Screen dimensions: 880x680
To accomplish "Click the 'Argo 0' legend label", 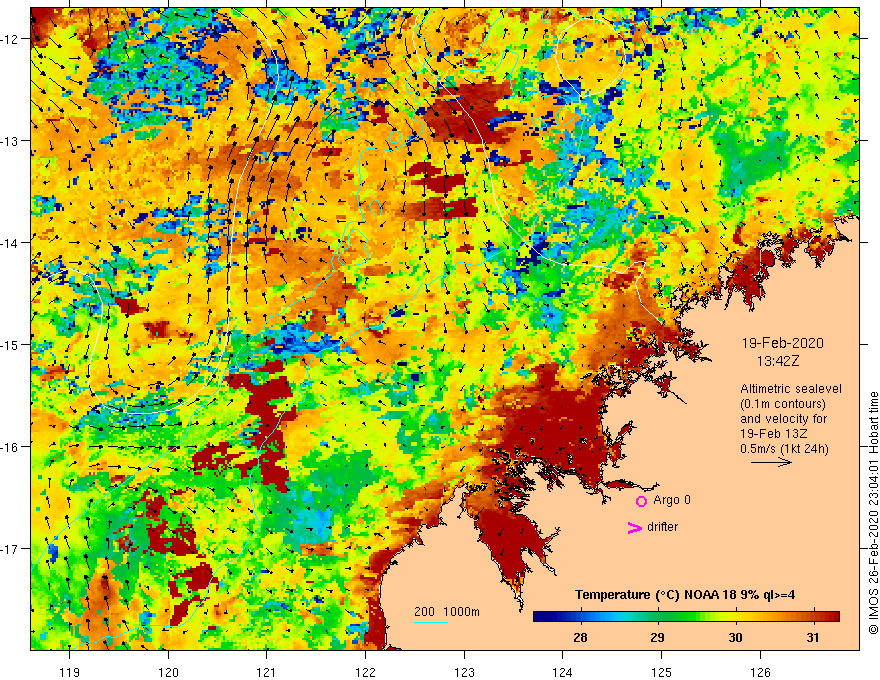I will coord(672,500).
